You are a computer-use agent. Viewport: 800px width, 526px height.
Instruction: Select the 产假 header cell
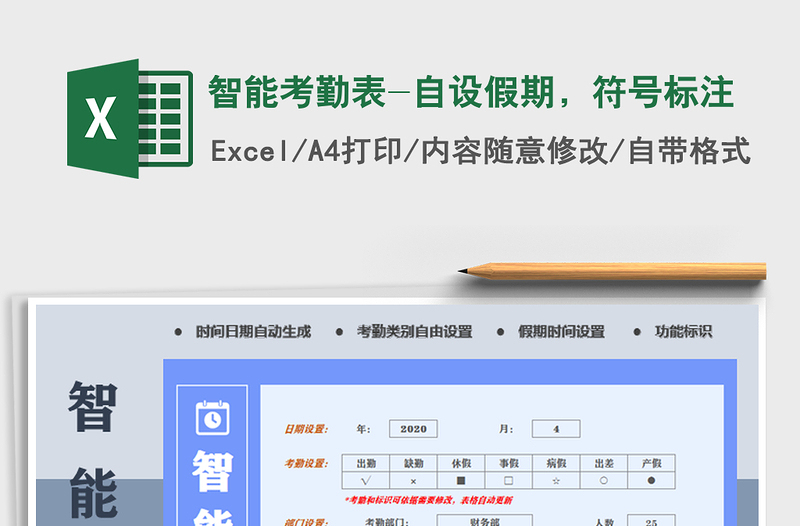coord(652,463)
